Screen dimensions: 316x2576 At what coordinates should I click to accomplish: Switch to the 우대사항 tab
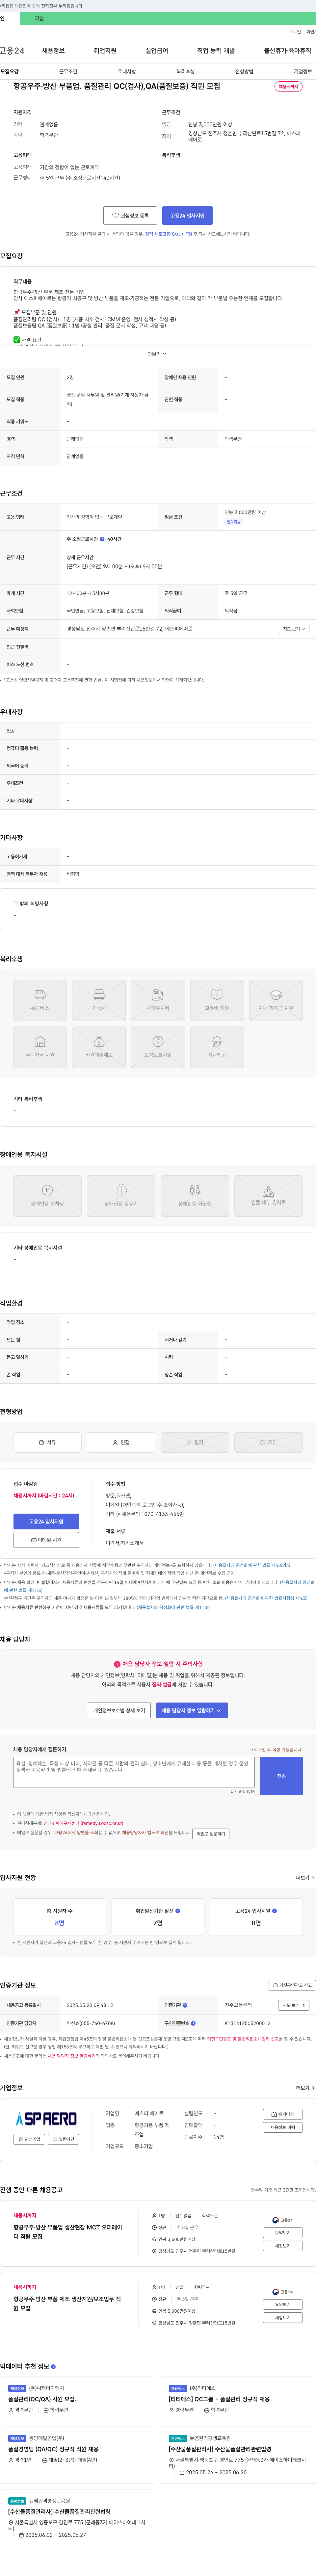127,72
